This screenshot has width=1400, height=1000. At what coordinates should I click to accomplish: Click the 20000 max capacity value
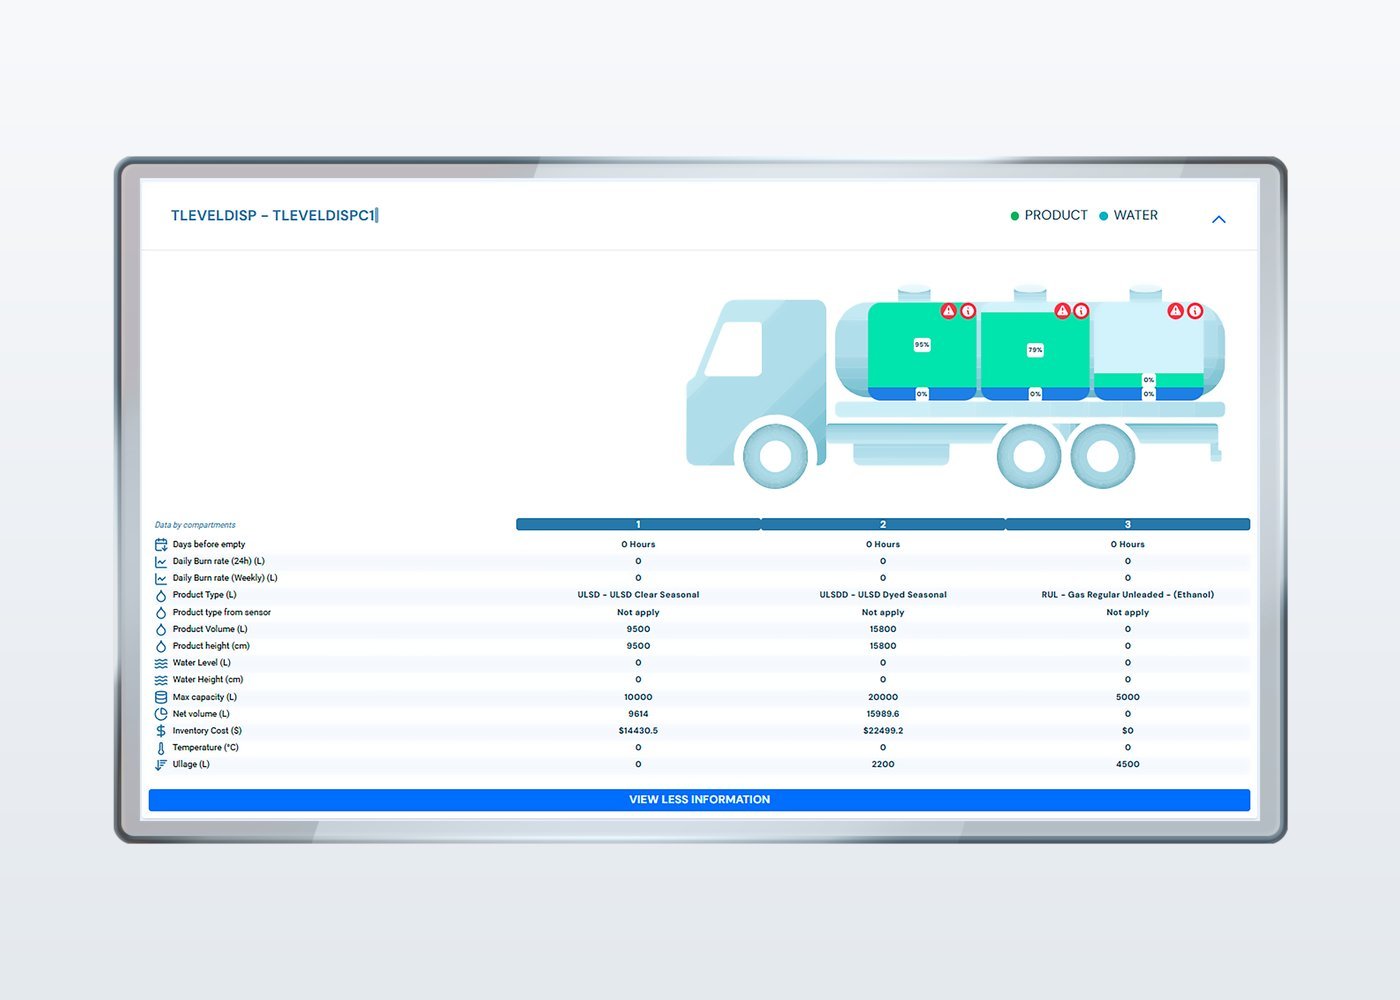click(x=883, y=697)
